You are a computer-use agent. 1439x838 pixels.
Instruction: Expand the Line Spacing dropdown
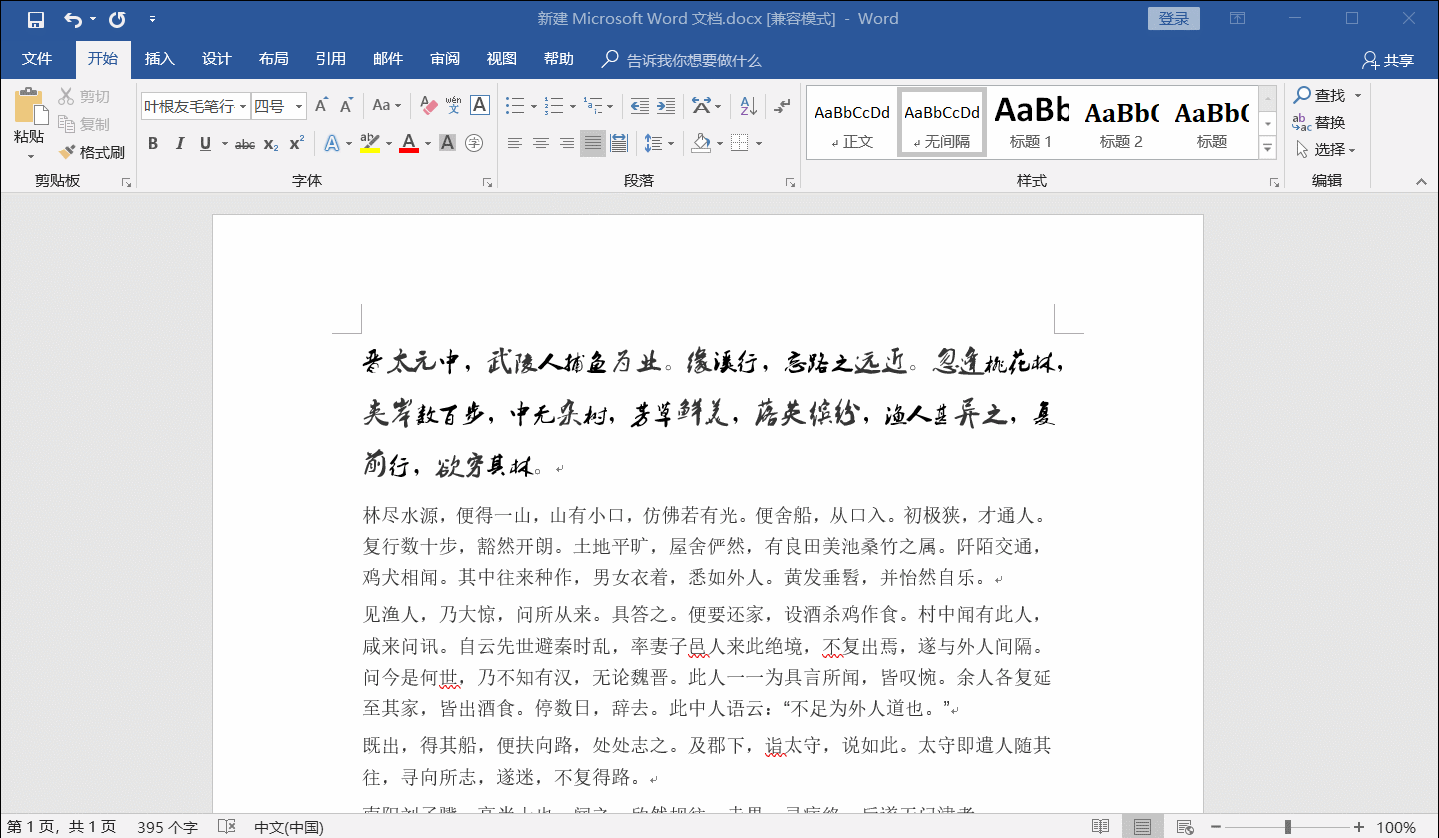click(670, 143)
